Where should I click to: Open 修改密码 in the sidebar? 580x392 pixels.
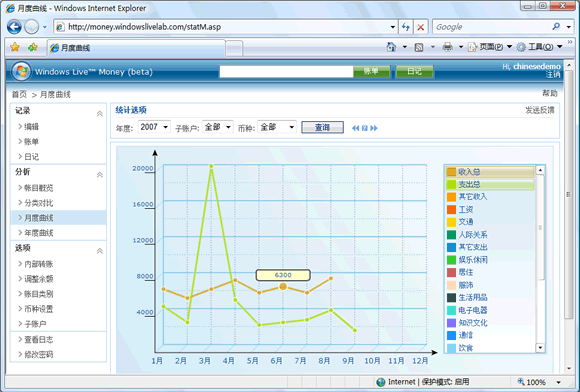tap(38, 354)
